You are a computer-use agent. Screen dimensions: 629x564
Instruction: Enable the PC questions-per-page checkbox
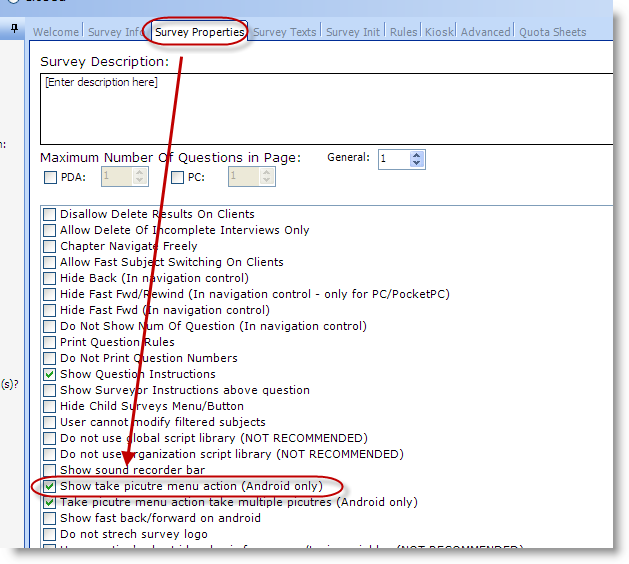tap(177, 177)
